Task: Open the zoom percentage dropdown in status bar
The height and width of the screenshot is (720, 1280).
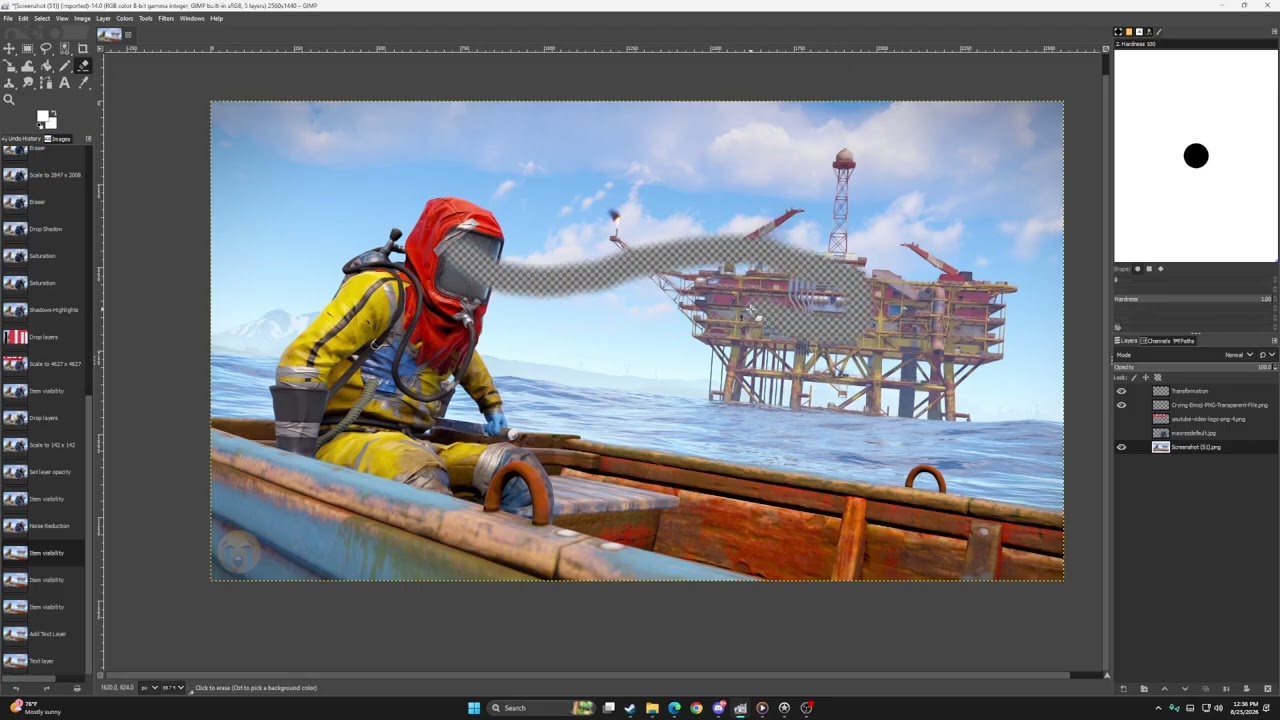Action: click(173, 688)
